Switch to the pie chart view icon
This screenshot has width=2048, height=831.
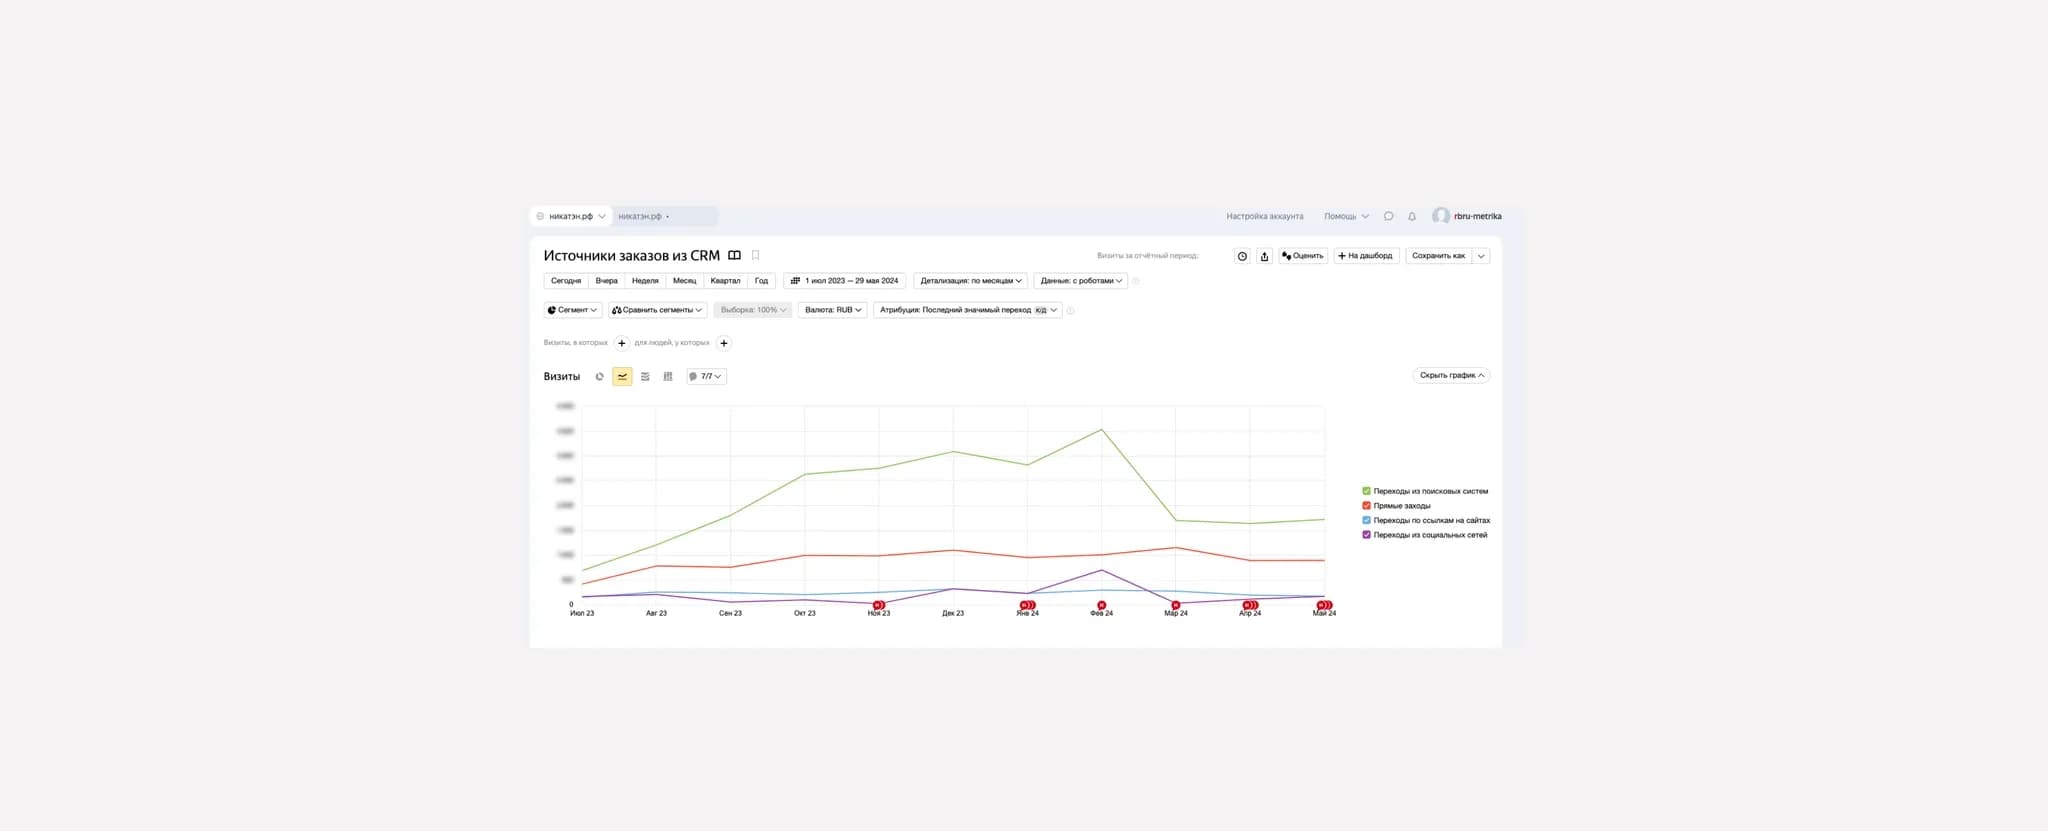pos(599,377)
